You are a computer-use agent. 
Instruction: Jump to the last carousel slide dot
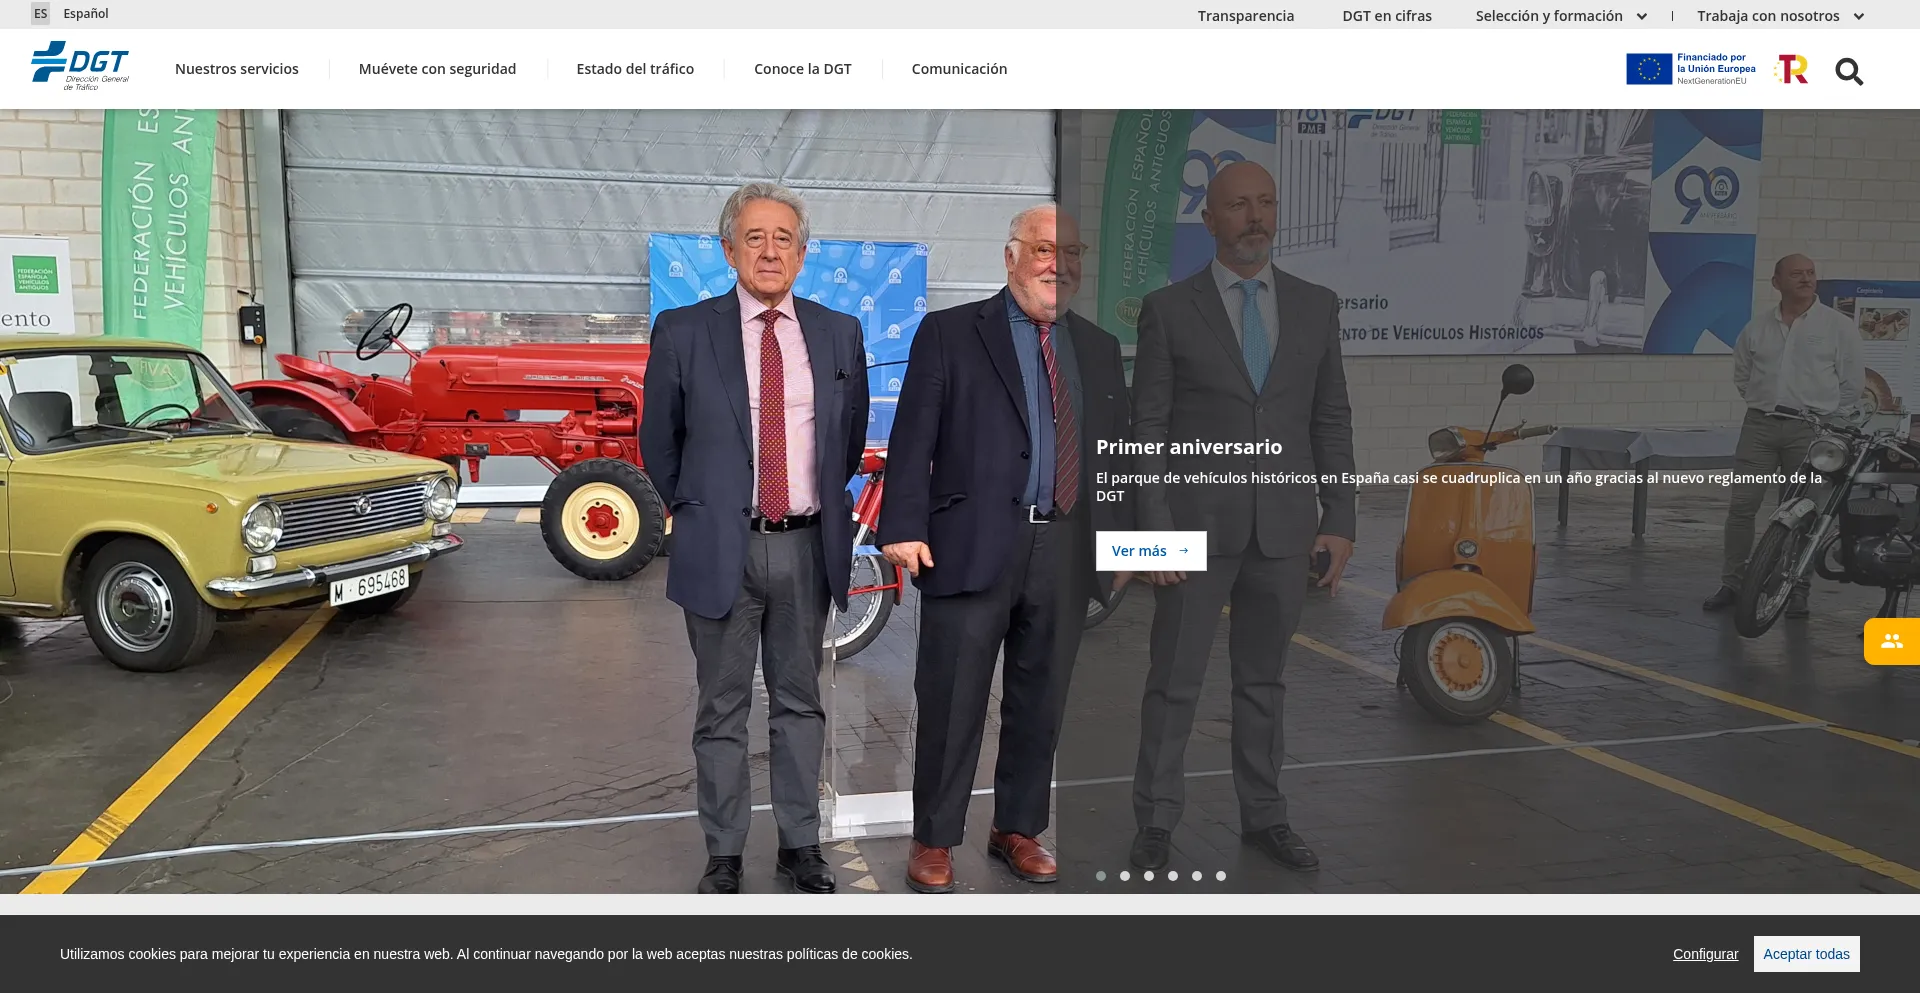point(1221,876)
